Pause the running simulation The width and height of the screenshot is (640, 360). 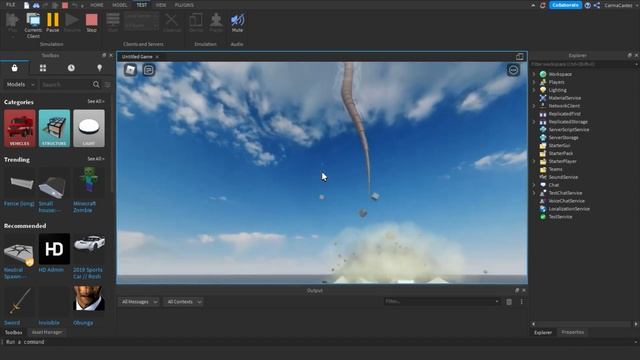pyautogui.click(x=53, y=22)
